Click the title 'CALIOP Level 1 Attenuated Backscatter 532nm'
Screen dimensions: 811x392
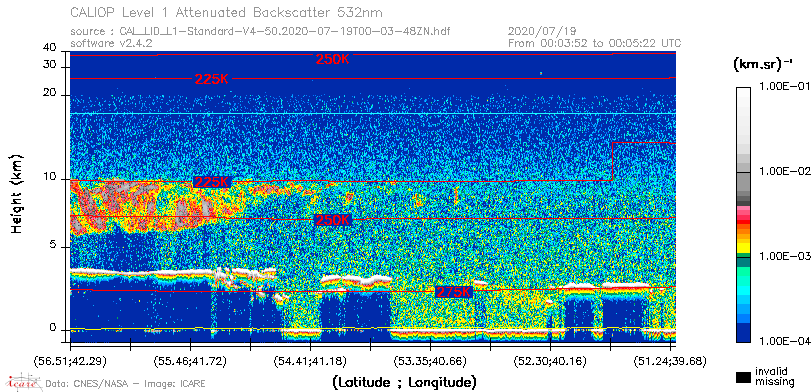pyautogui.click(x=227, y=12)
